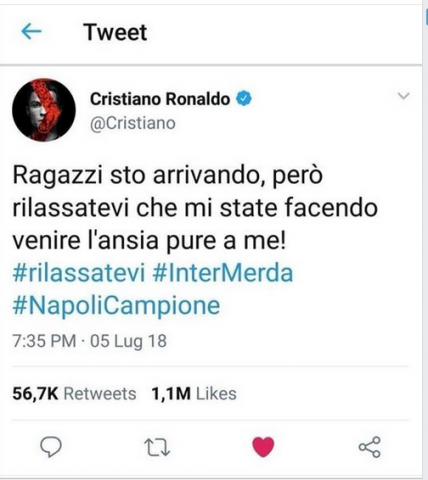
Task: Open the Cristiano Ronaldo display name
Action: [x=160, y=99]
